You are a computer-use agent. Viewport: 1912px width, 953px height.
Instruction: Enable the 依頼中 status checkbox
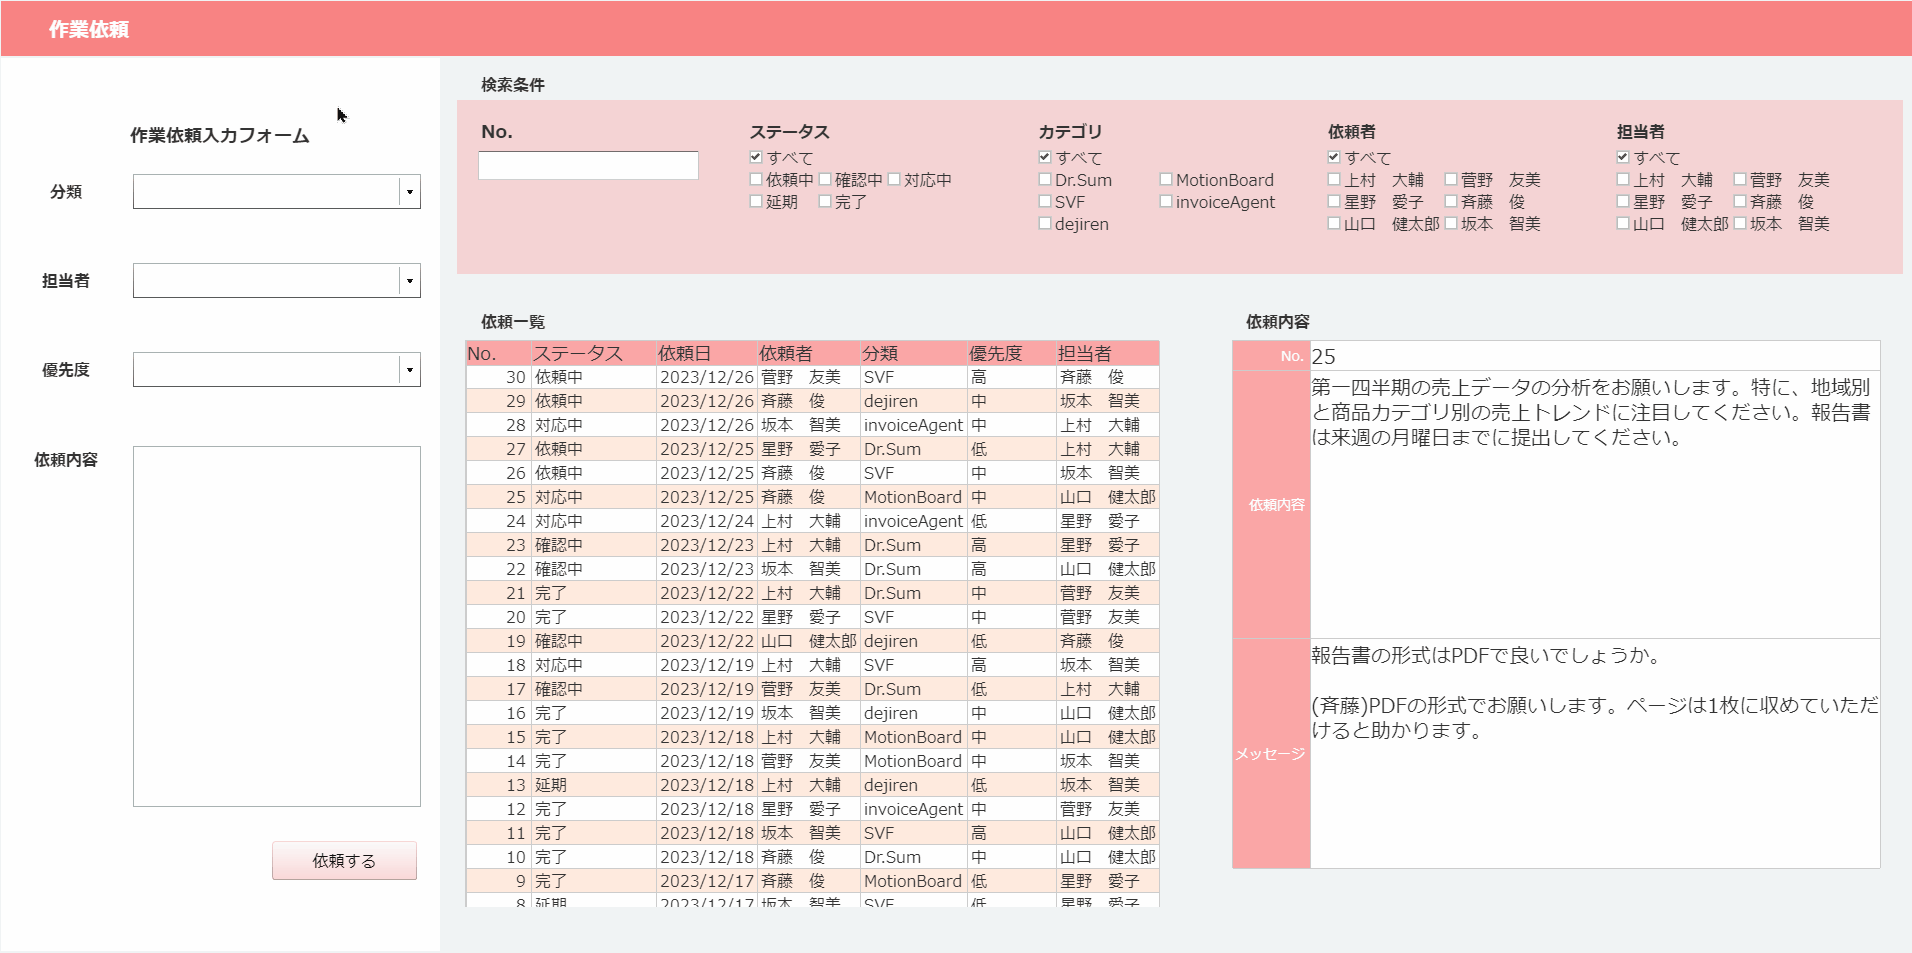coord(756,178)
